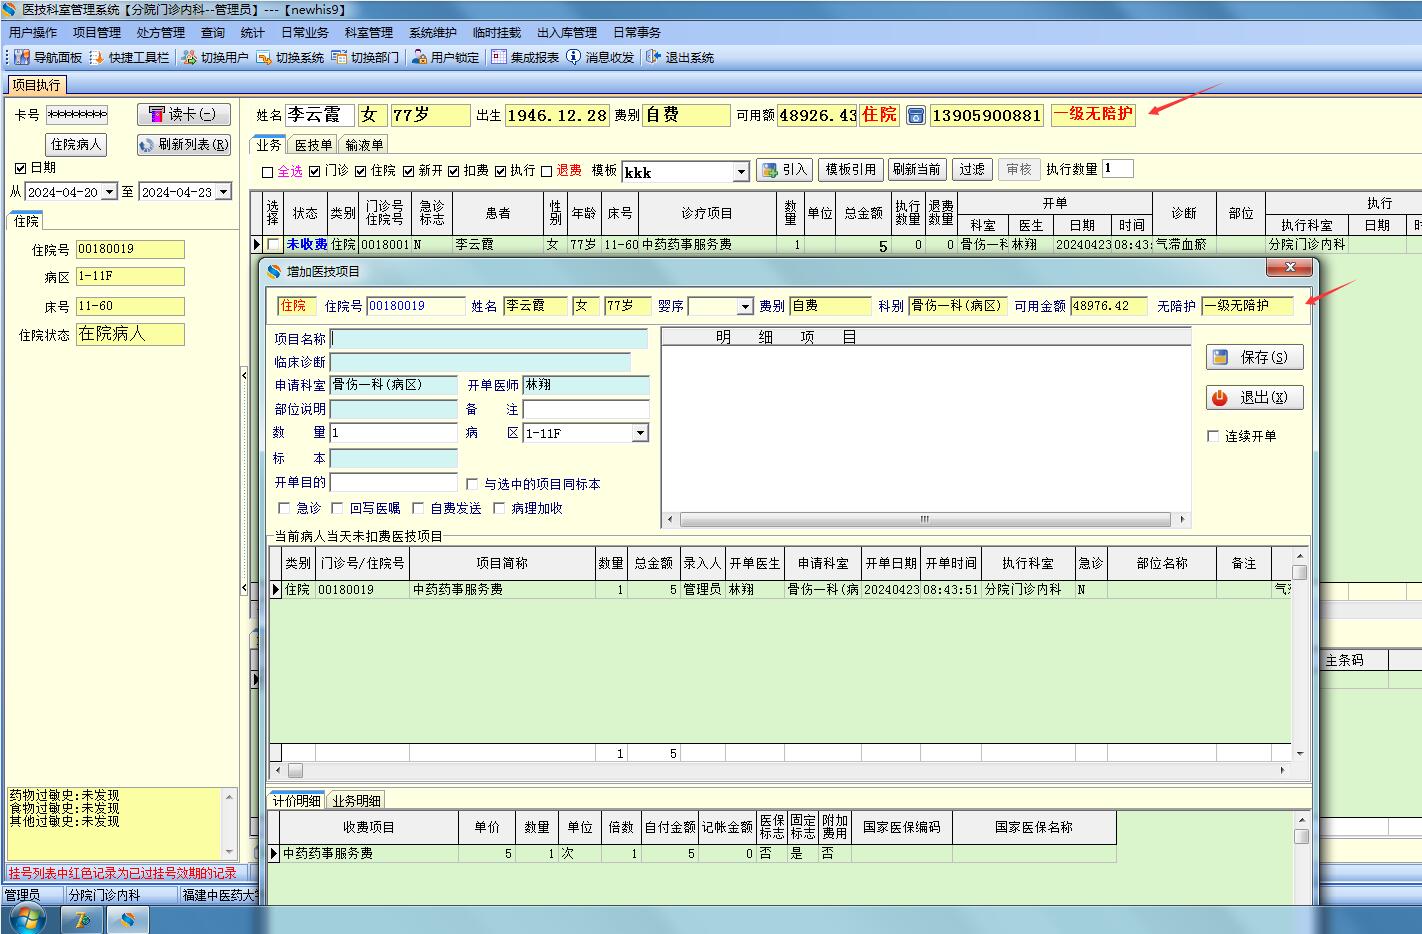Click the 过滤 button
The height and width of the screenshot is (934, 1422).
972,170
